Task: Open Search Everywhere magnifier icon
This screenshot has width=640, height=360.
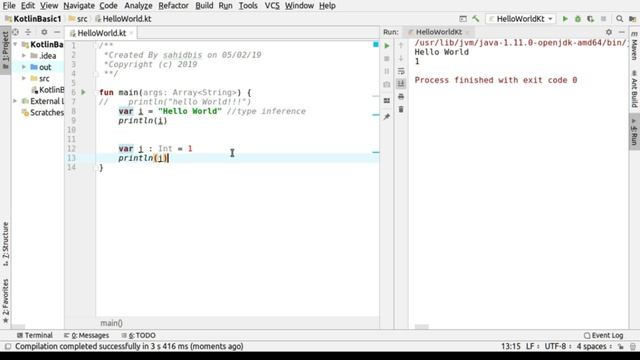Action: [620, 19]
